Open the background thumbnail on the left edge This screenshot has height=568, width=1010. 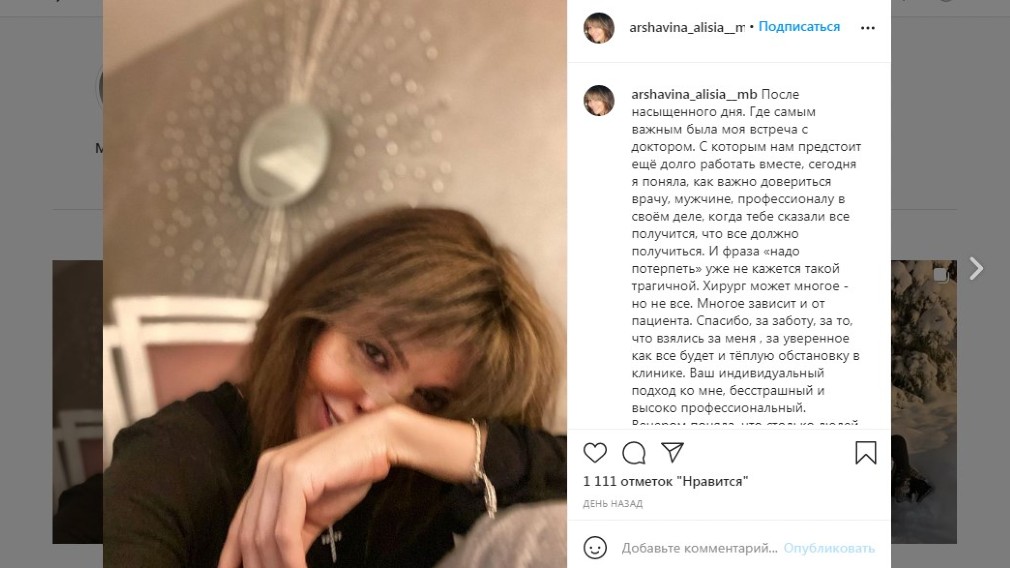pyautogui.click(x=77, y=401)
